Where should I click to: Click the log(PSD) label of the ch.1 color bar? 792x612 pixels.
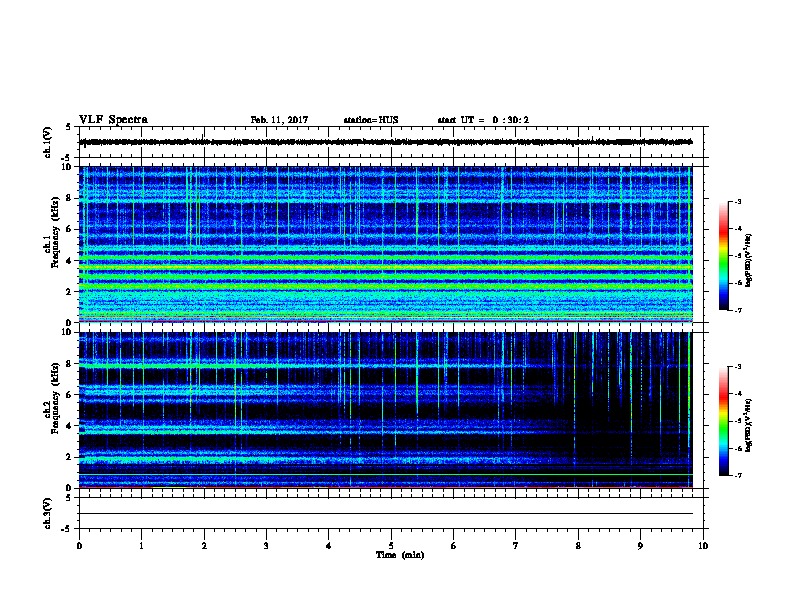[749, 260]
